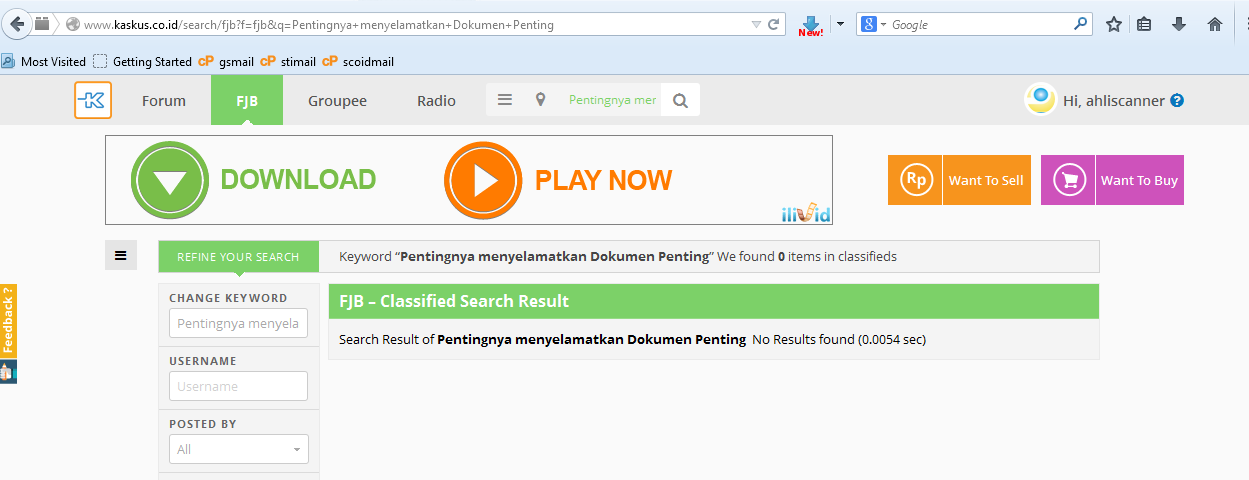Click the Kaskus search magnifier button
Image resolution: width=1249 pixels, height=480 pixels.
(680, 100)
